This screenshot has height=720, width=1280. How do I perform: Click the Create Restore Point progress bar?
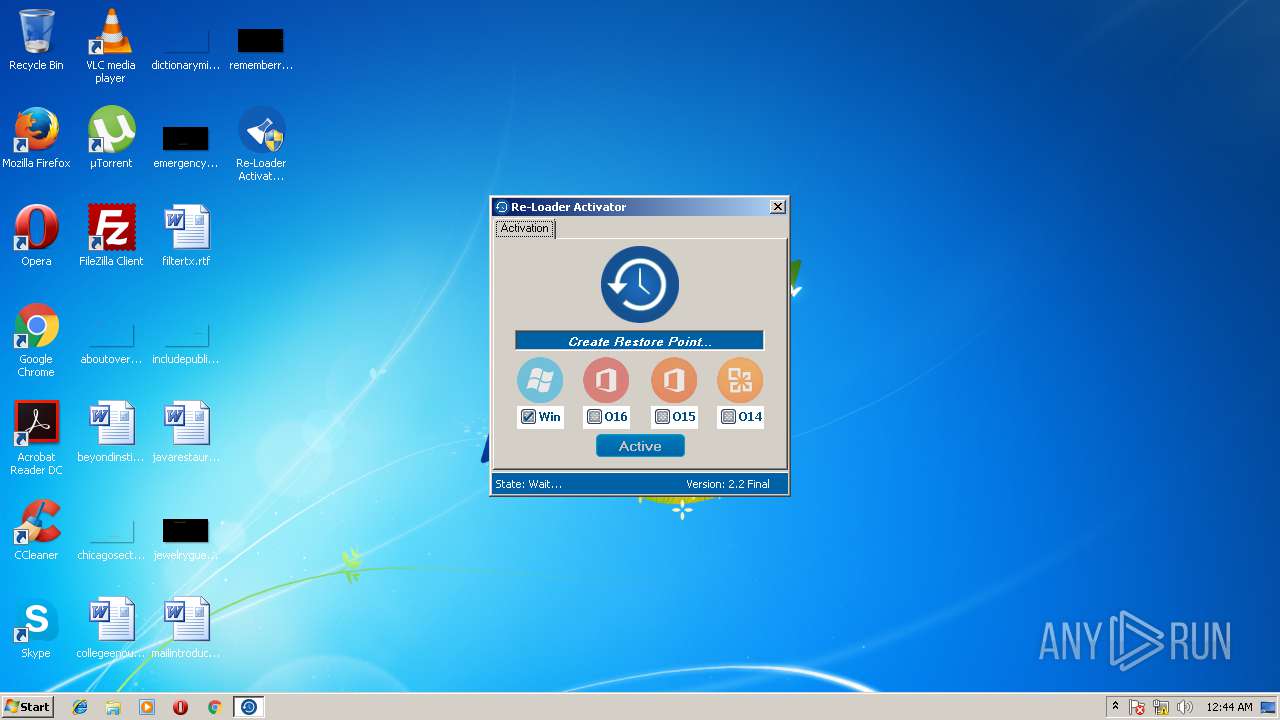coord(639,341)
